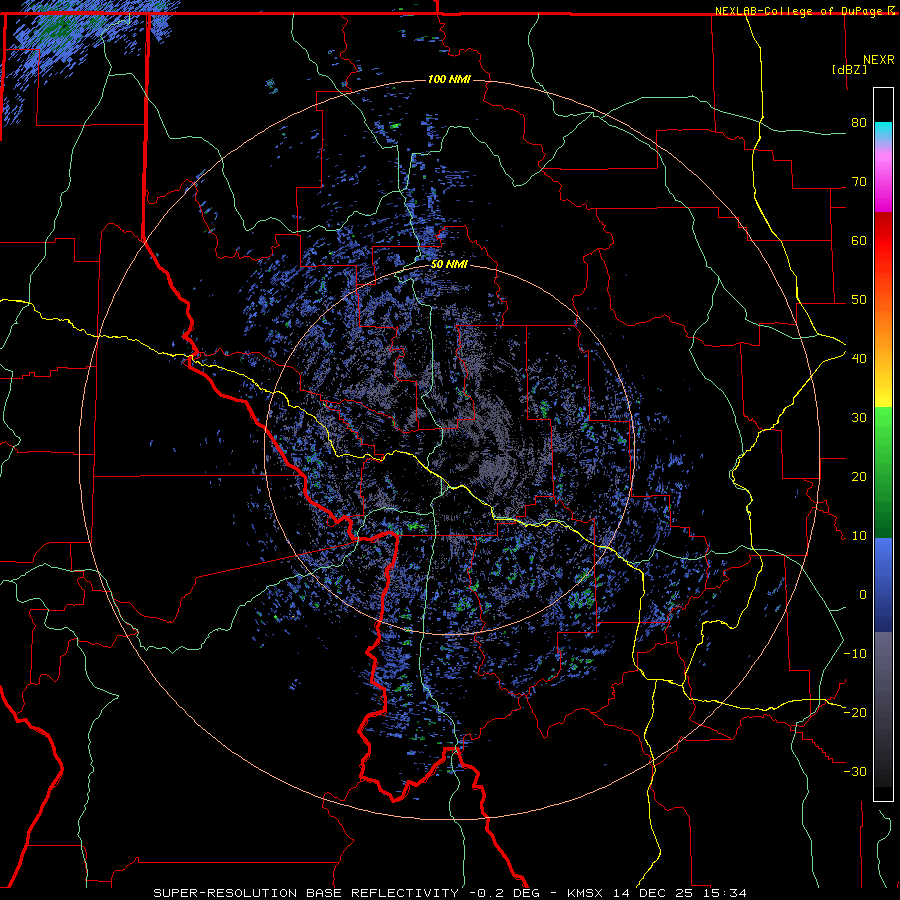Click the orange segment of the color bar
This screenshot has height=900, width=900.
[883, 327]
